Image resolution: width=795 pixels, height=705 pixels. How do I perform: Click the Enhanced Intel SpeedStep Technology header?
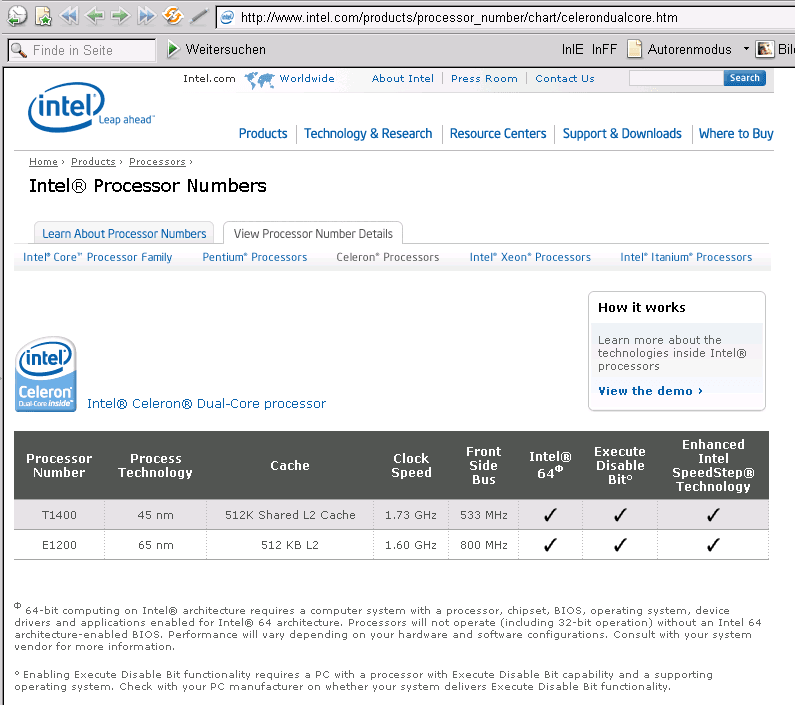[713, 466]
